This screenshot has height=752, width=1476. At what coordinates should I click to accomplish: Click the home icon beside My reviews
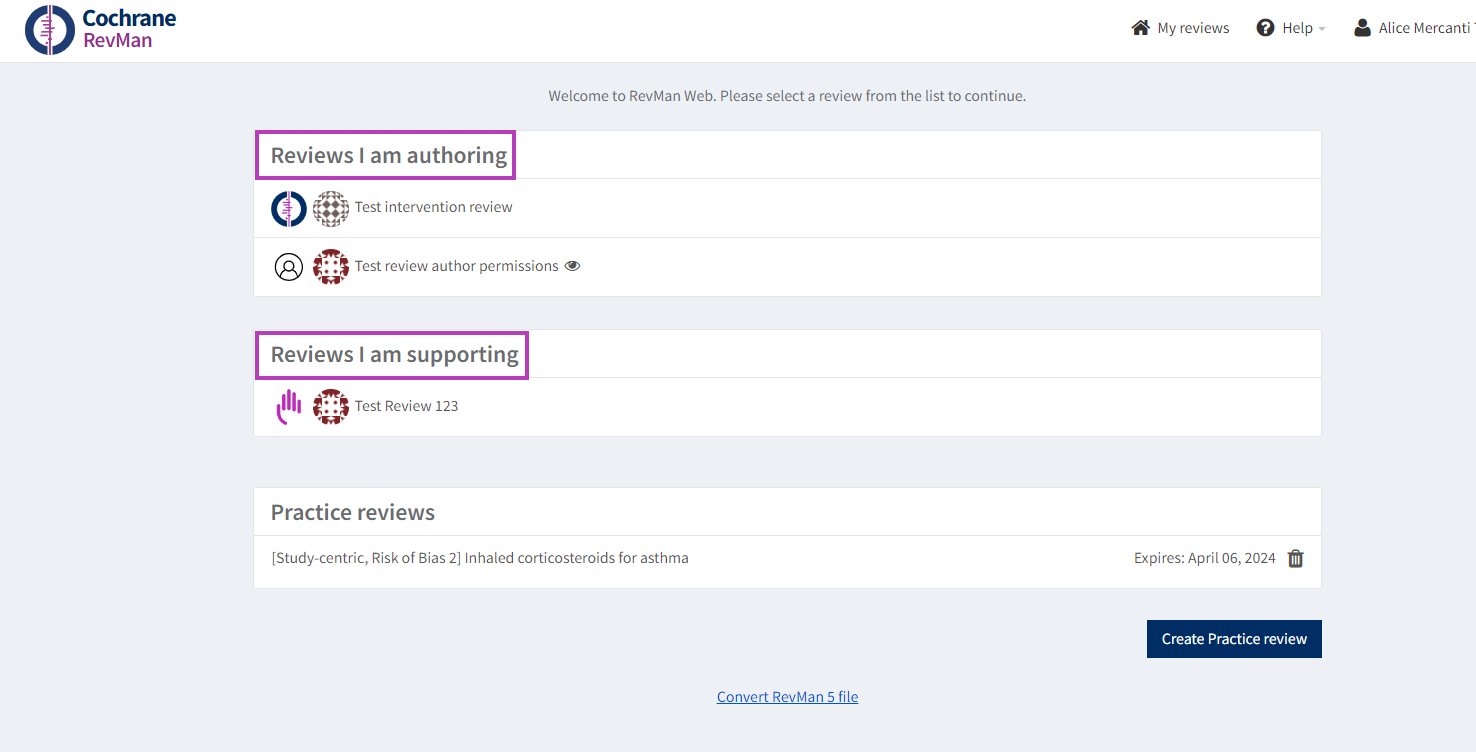click(1140, 28)
